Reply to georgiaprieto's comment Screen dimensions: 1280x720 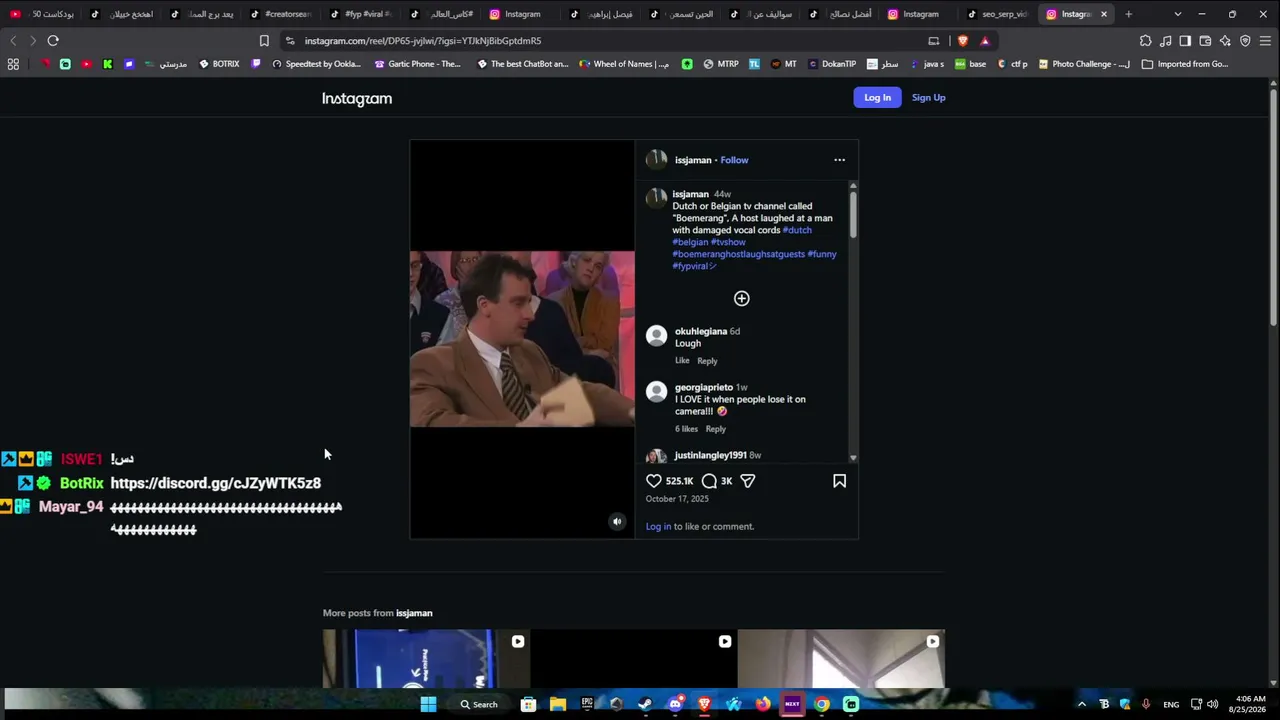coord(715,429)
